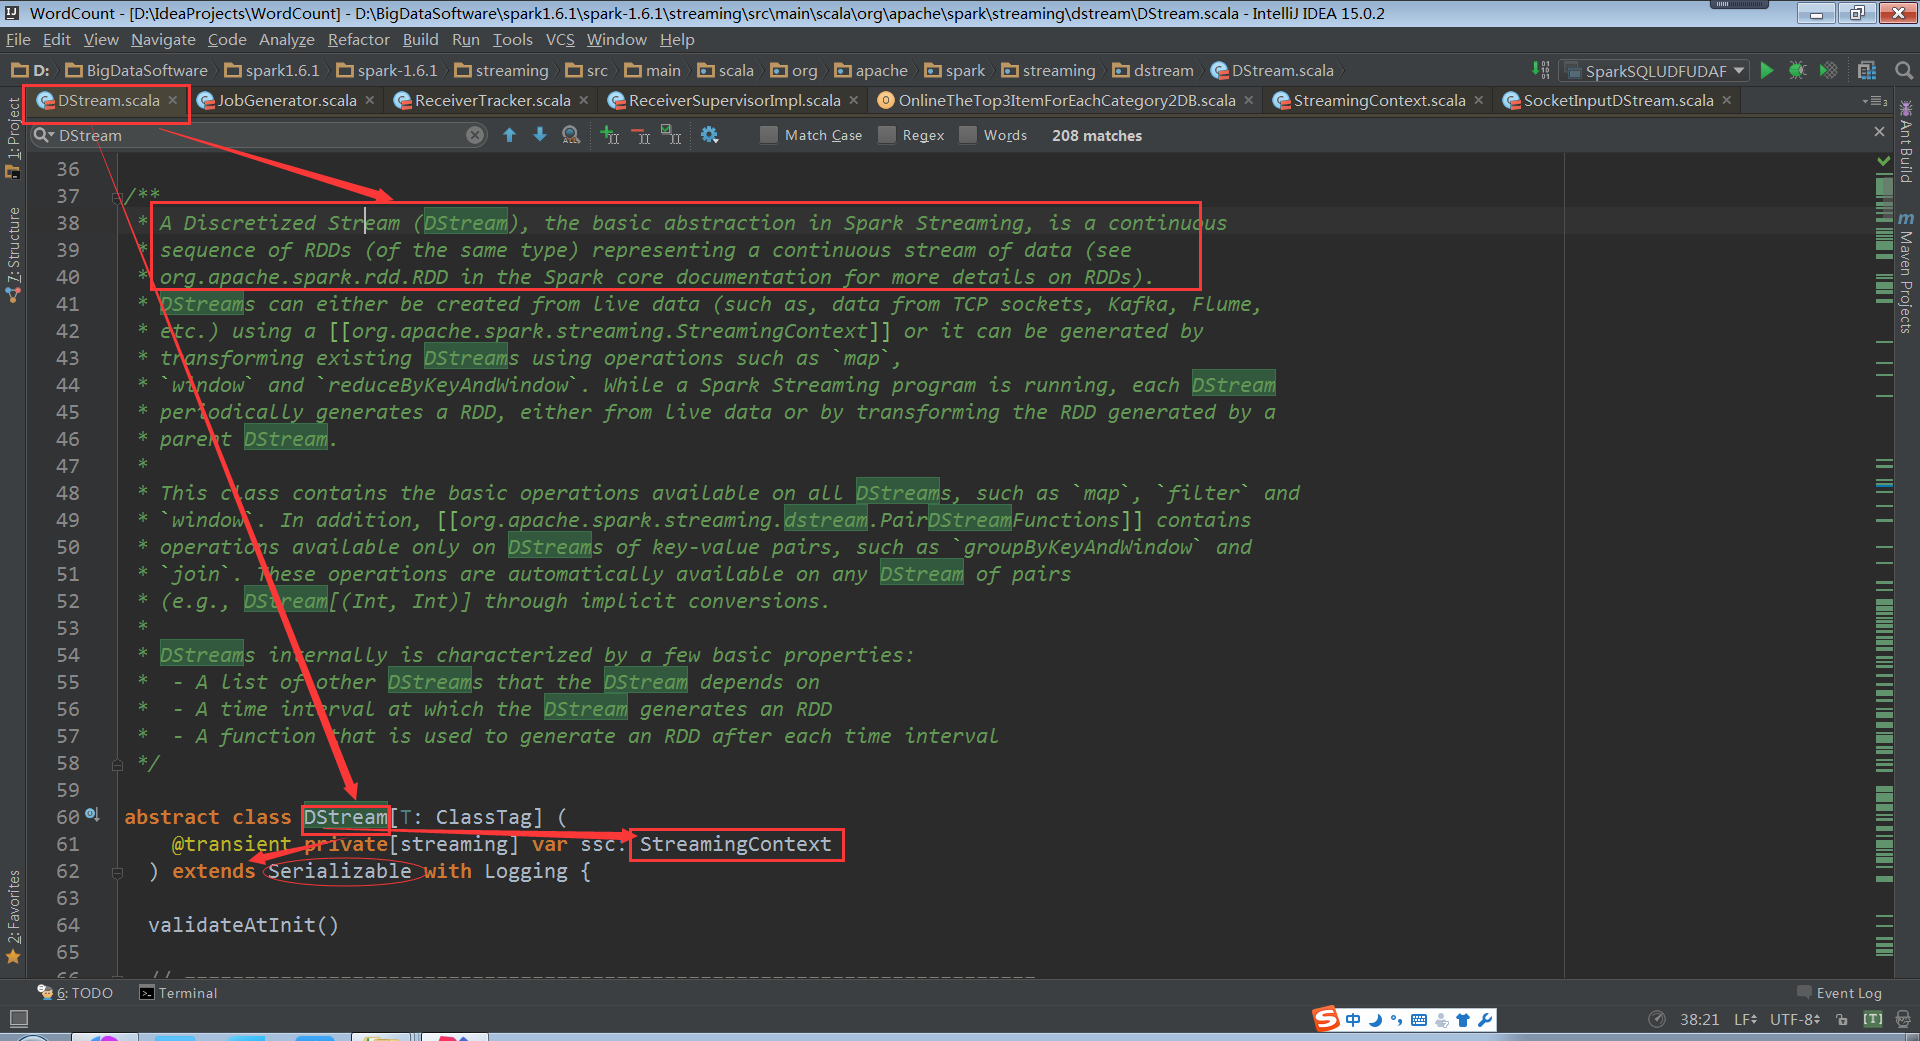Open the Structure tool window
The height and width of the screenshot is (1041, 1920).
coord(13,254)
